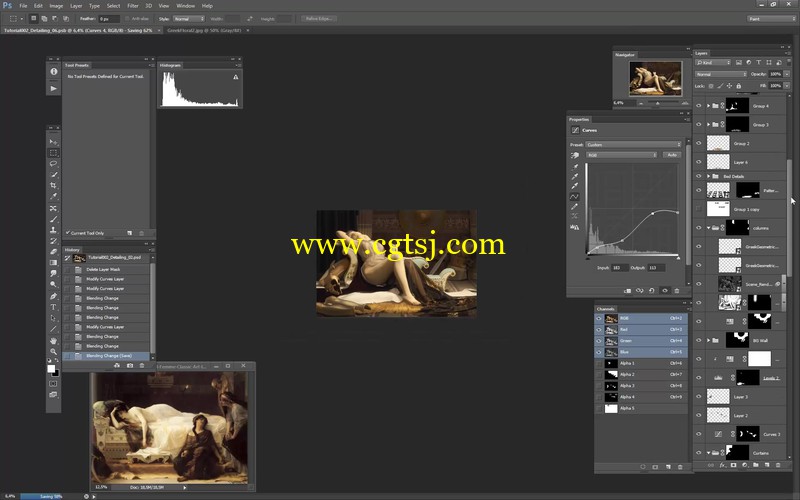Screen dimensions: 800x500
Task: Toggle Current Tool Only checkbox
Action: click(x=68, y=233)
